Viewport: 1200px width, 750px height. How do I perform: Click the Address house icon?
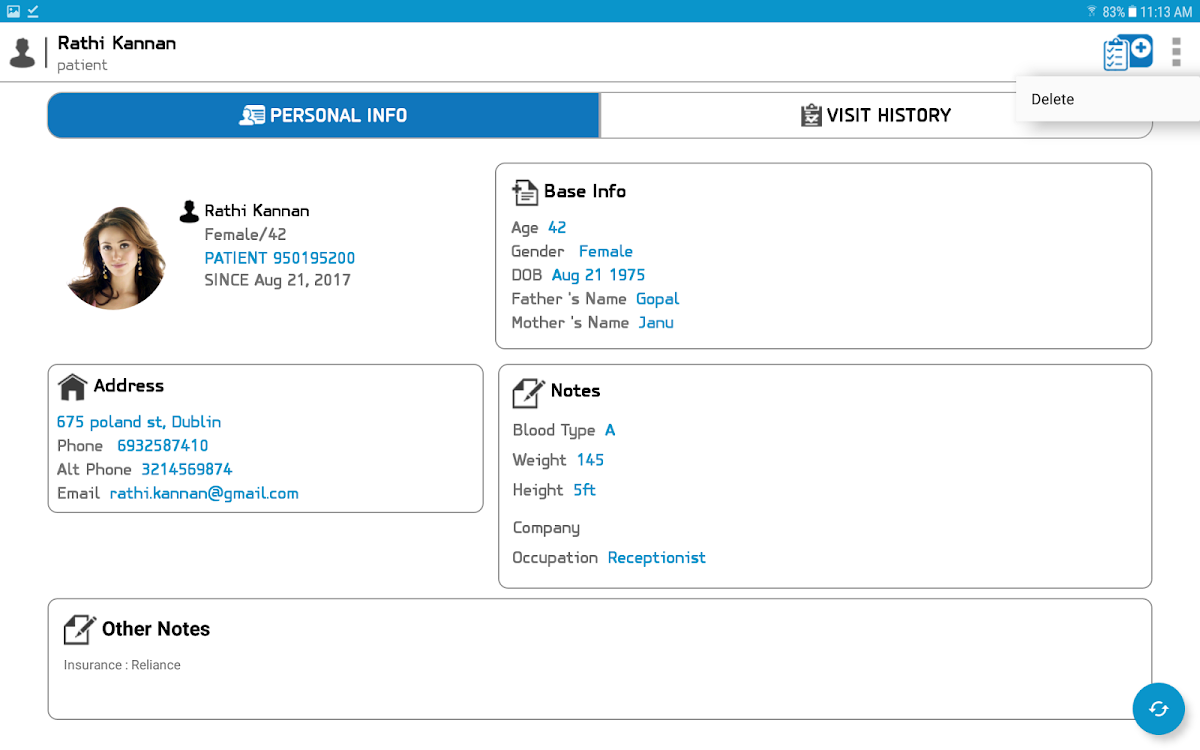point(72,387)
